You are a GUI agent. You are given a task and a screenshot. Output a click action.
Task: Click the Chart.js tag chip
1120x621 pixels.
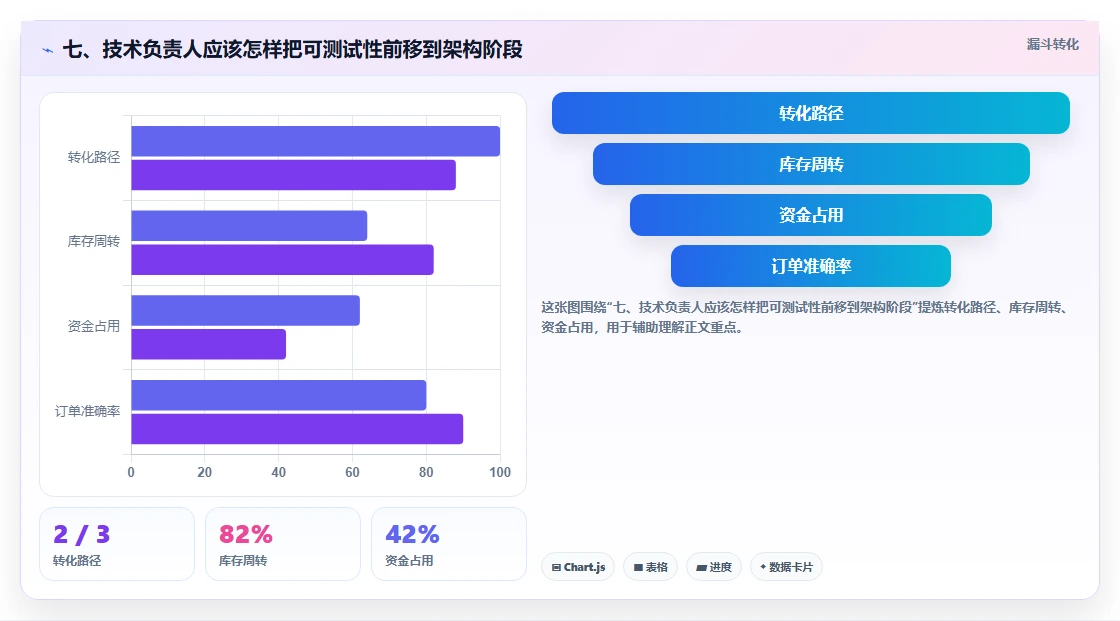578,567
